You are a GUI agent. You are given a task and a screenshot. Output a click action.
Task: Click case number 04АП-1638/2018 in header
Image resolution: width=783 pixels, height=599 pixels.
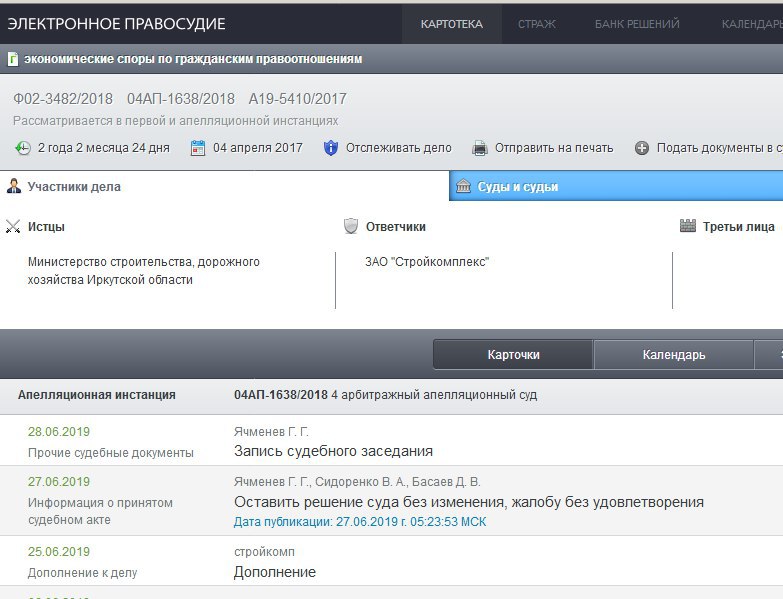pyautogui.click(x=181, y=99)
